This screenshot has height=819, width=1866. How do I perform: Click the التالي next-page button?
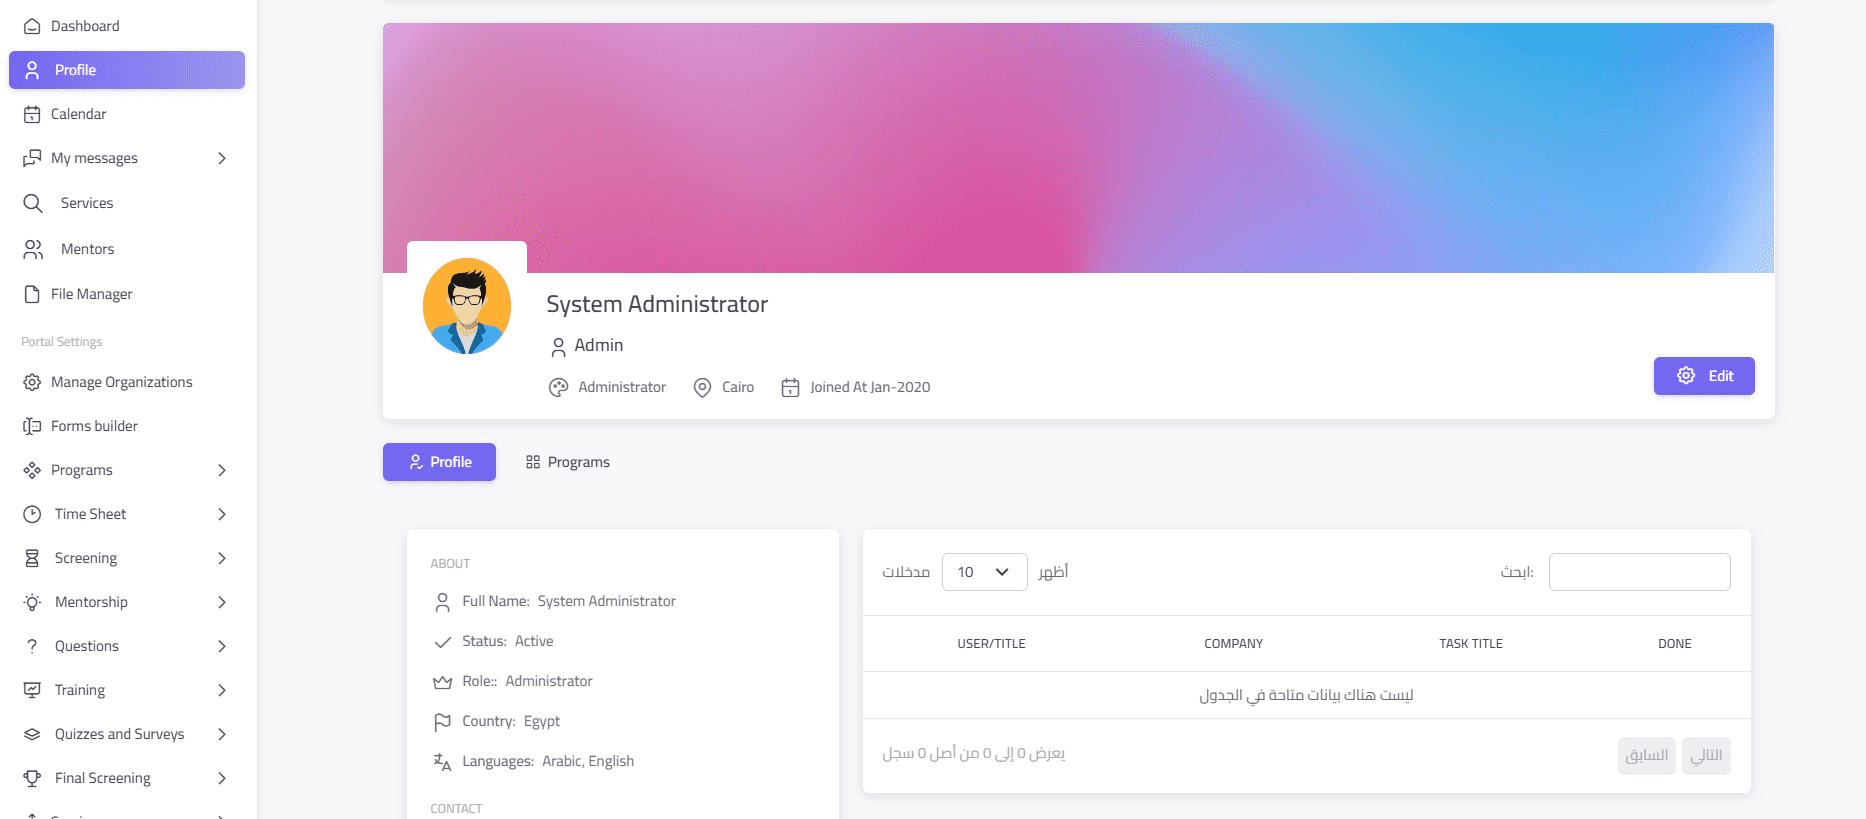pos(1706,755)
